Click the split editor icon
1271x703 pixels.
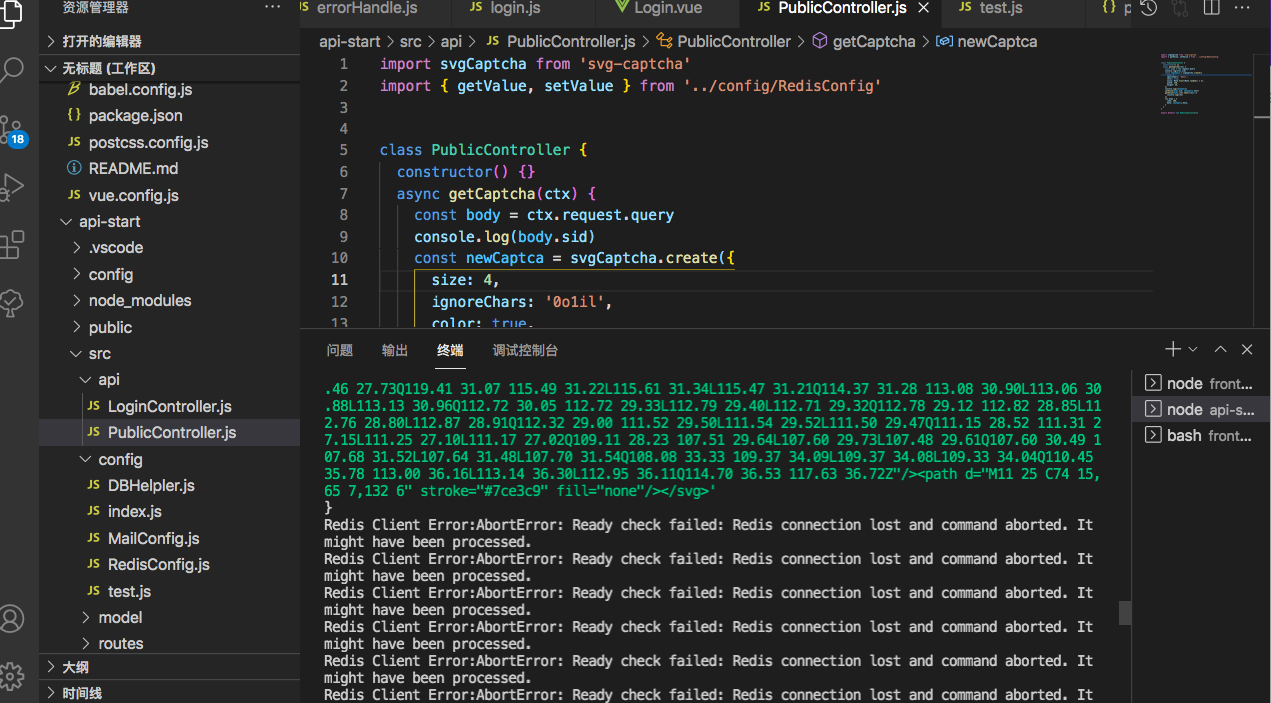[1211, 8]
